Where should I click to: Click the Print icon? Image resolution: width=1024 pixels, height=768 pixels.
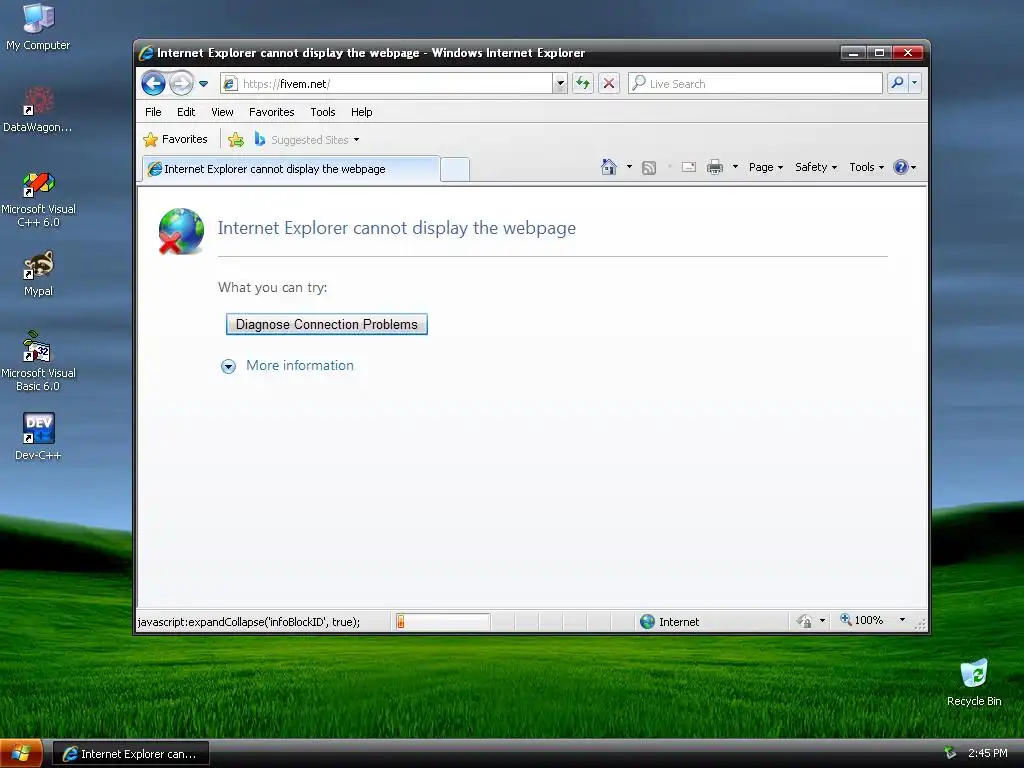[715, 167]
